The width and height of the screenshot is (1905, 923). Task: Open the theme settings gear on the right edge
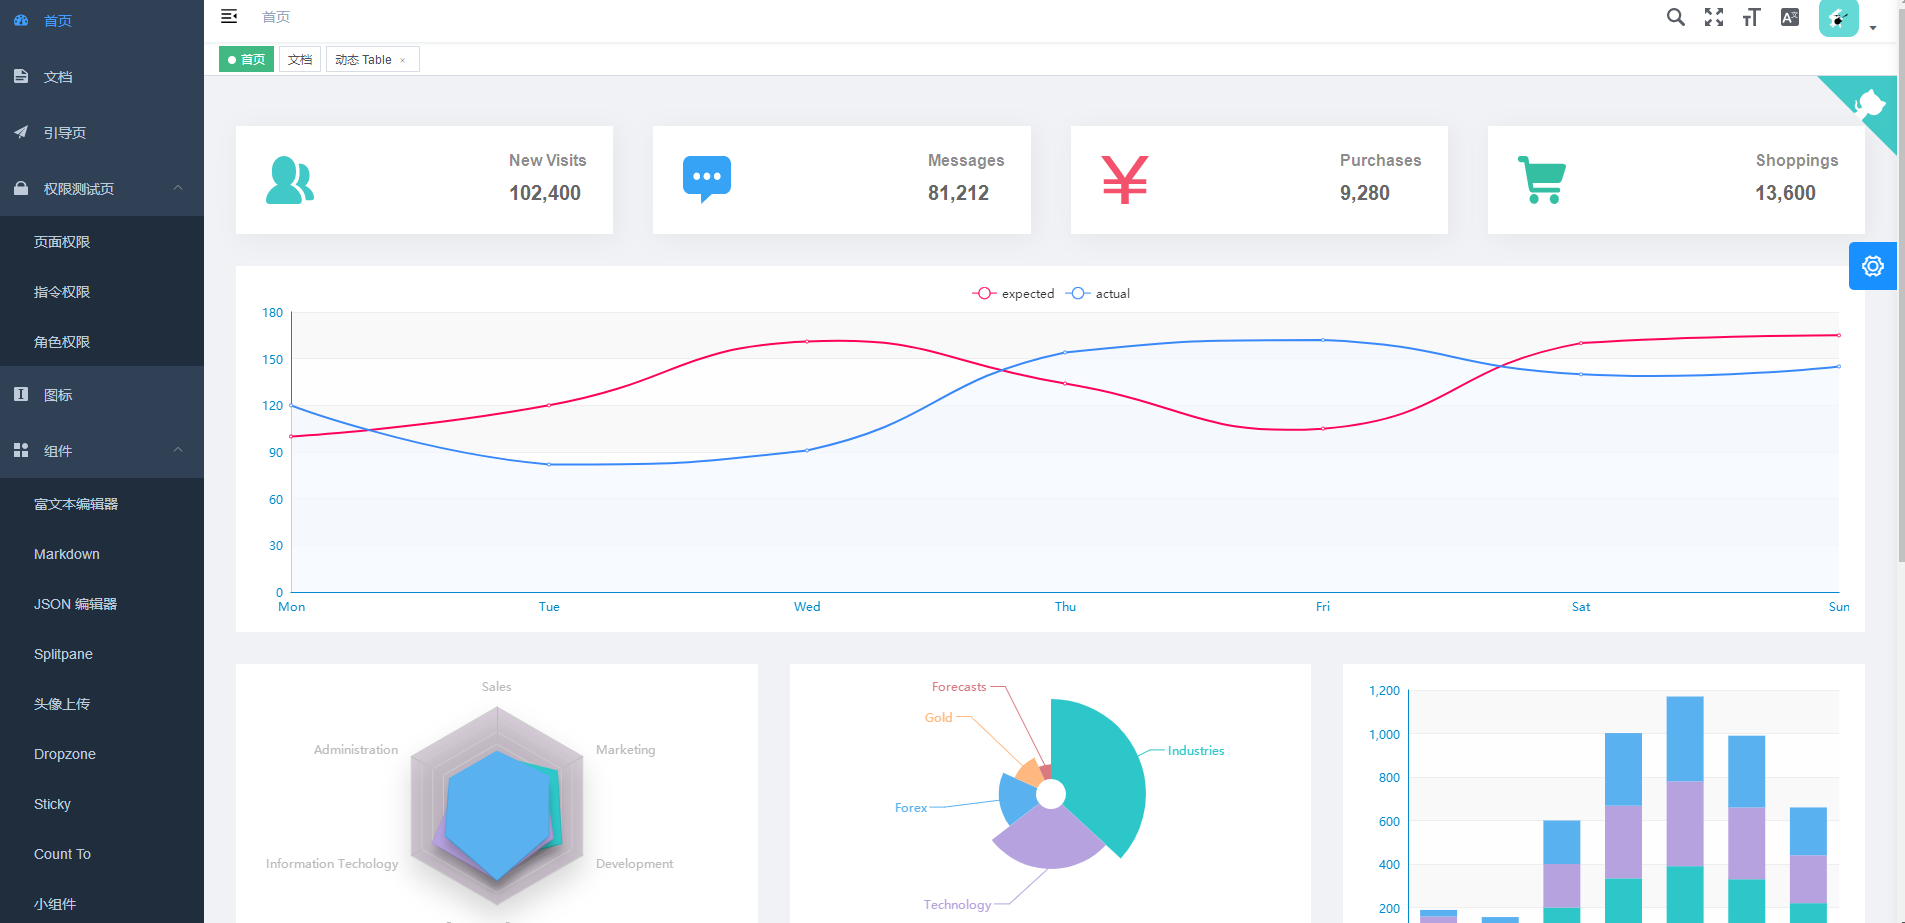pyautogui.click(x=1873, y=265)
